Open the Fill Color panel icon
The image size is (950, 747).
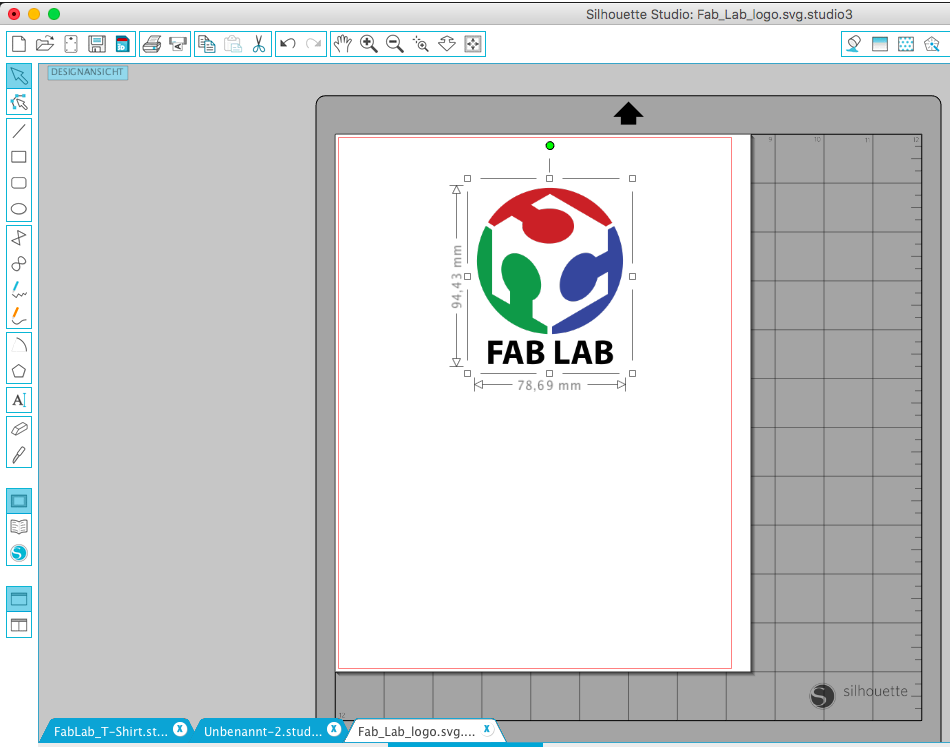[854, 44]
